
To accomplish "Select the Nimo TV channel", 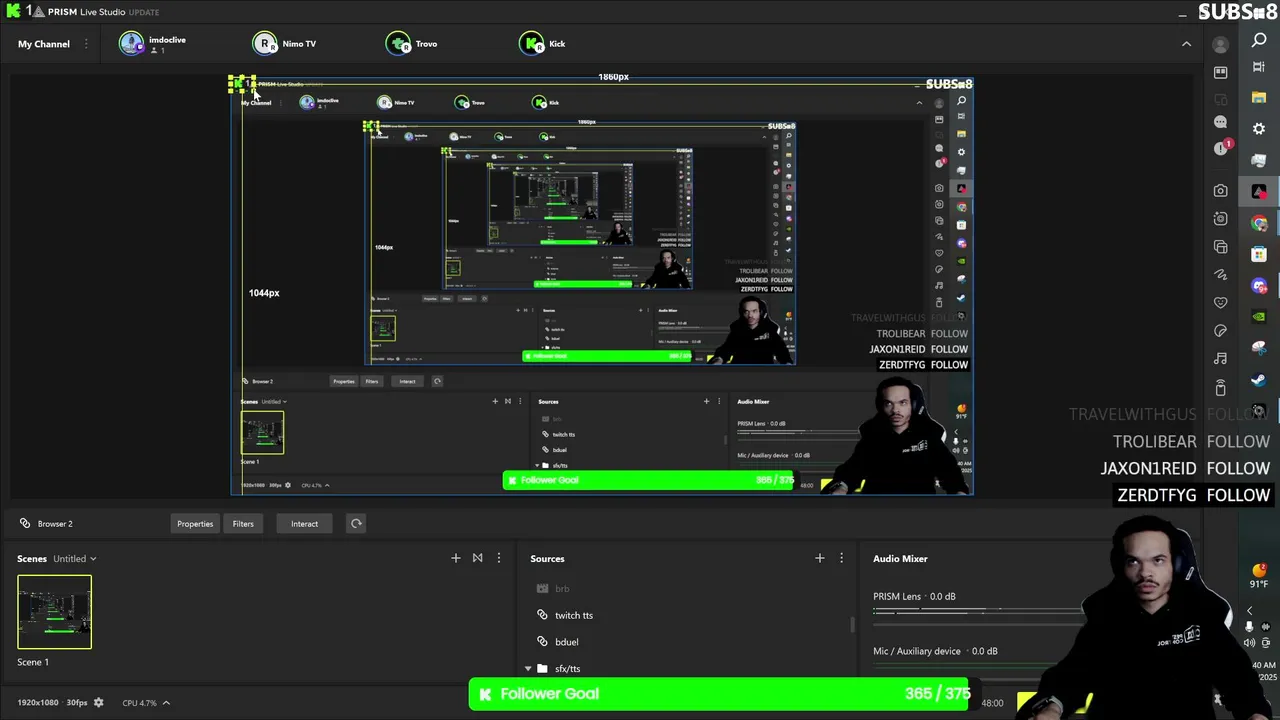I will point(285,44).
